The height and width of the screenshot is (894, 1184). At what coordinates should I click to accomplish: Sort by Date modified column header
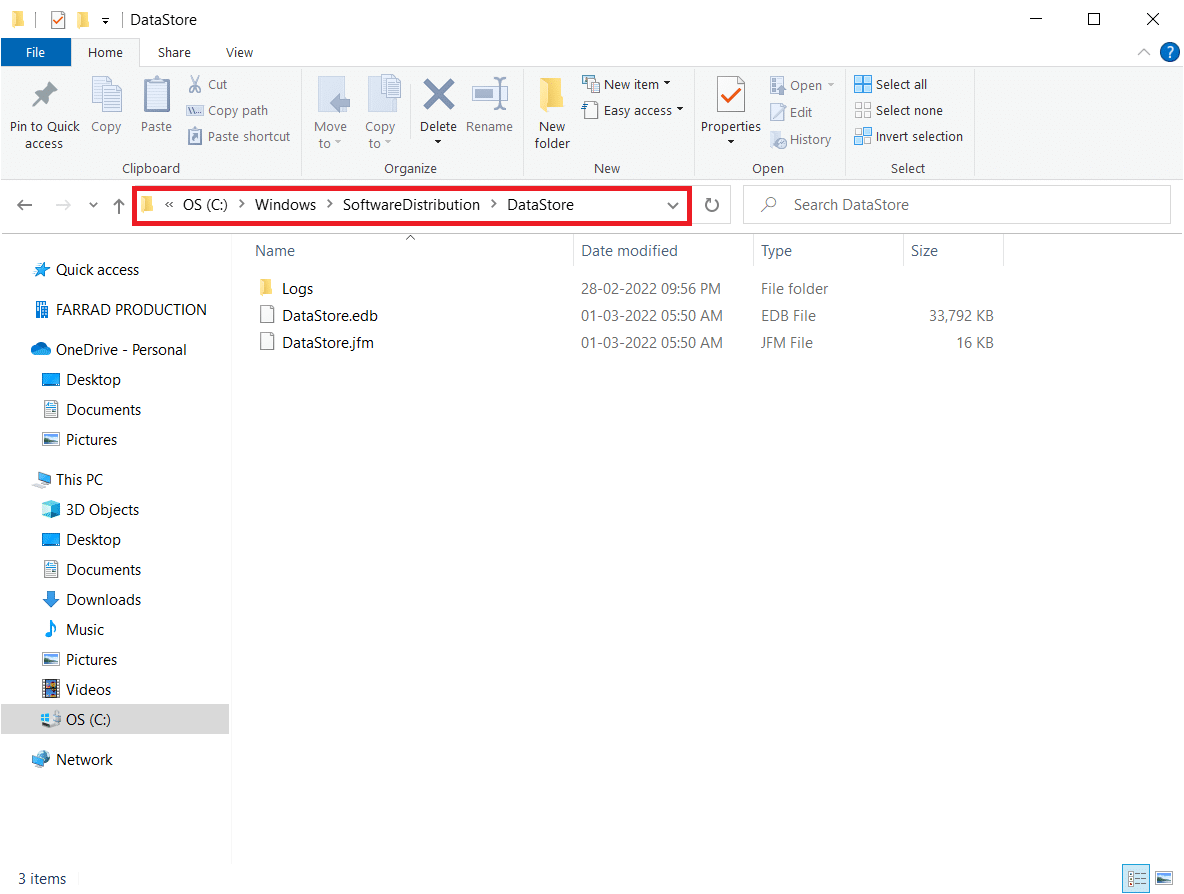coord(663,251)
